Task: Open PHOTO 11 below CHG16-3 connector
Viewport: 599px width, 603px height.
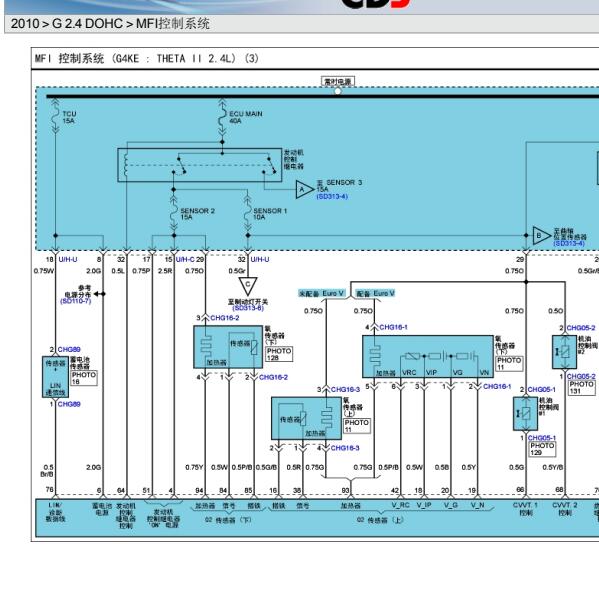Action: (357, 426)
